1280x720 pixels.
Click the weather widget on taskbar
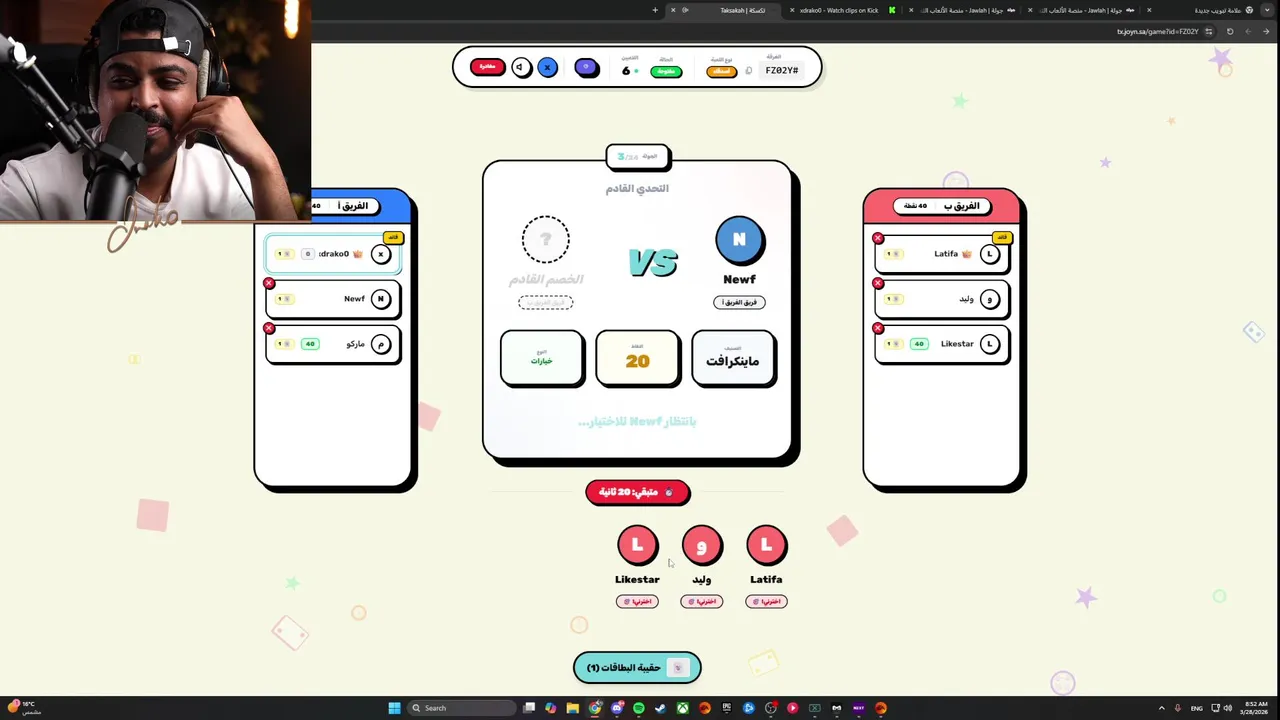pos(25,708)
